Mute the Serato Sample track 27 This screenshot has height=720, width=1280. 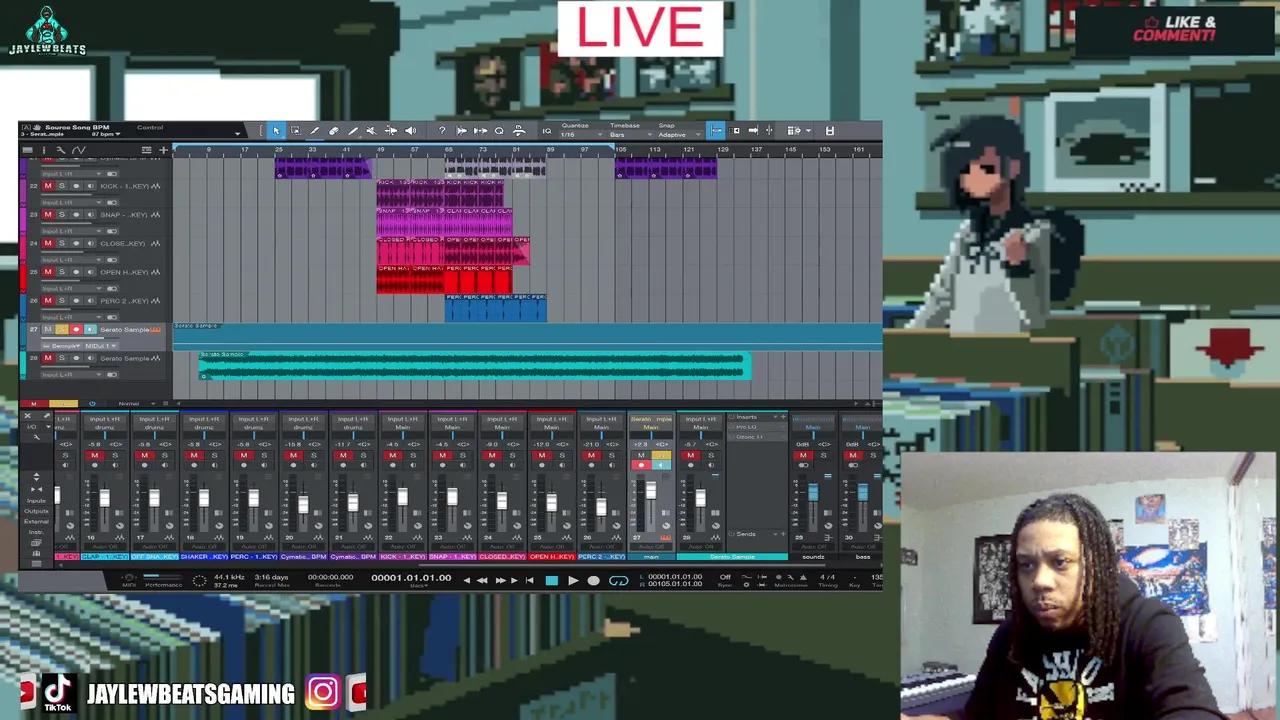tap(48, 329)
